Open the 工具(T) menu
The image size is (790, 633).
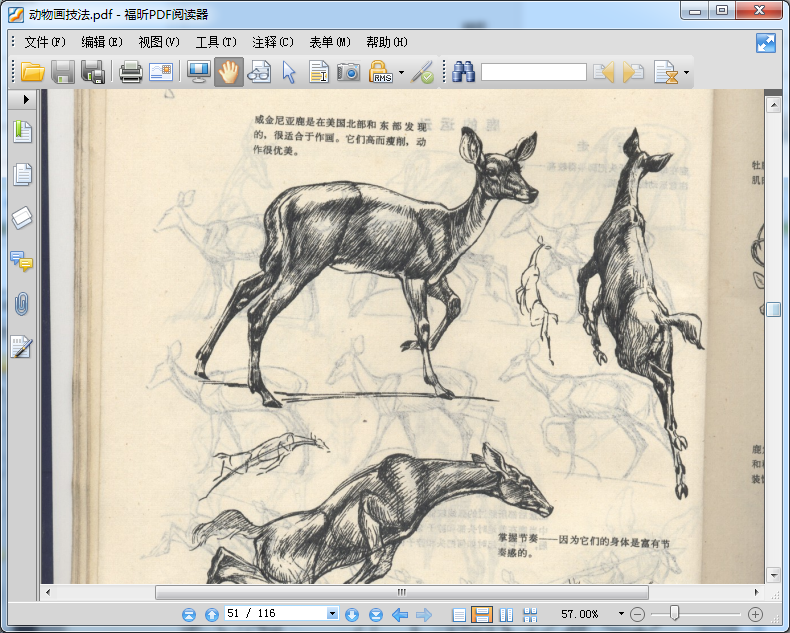tap(216, 42)
